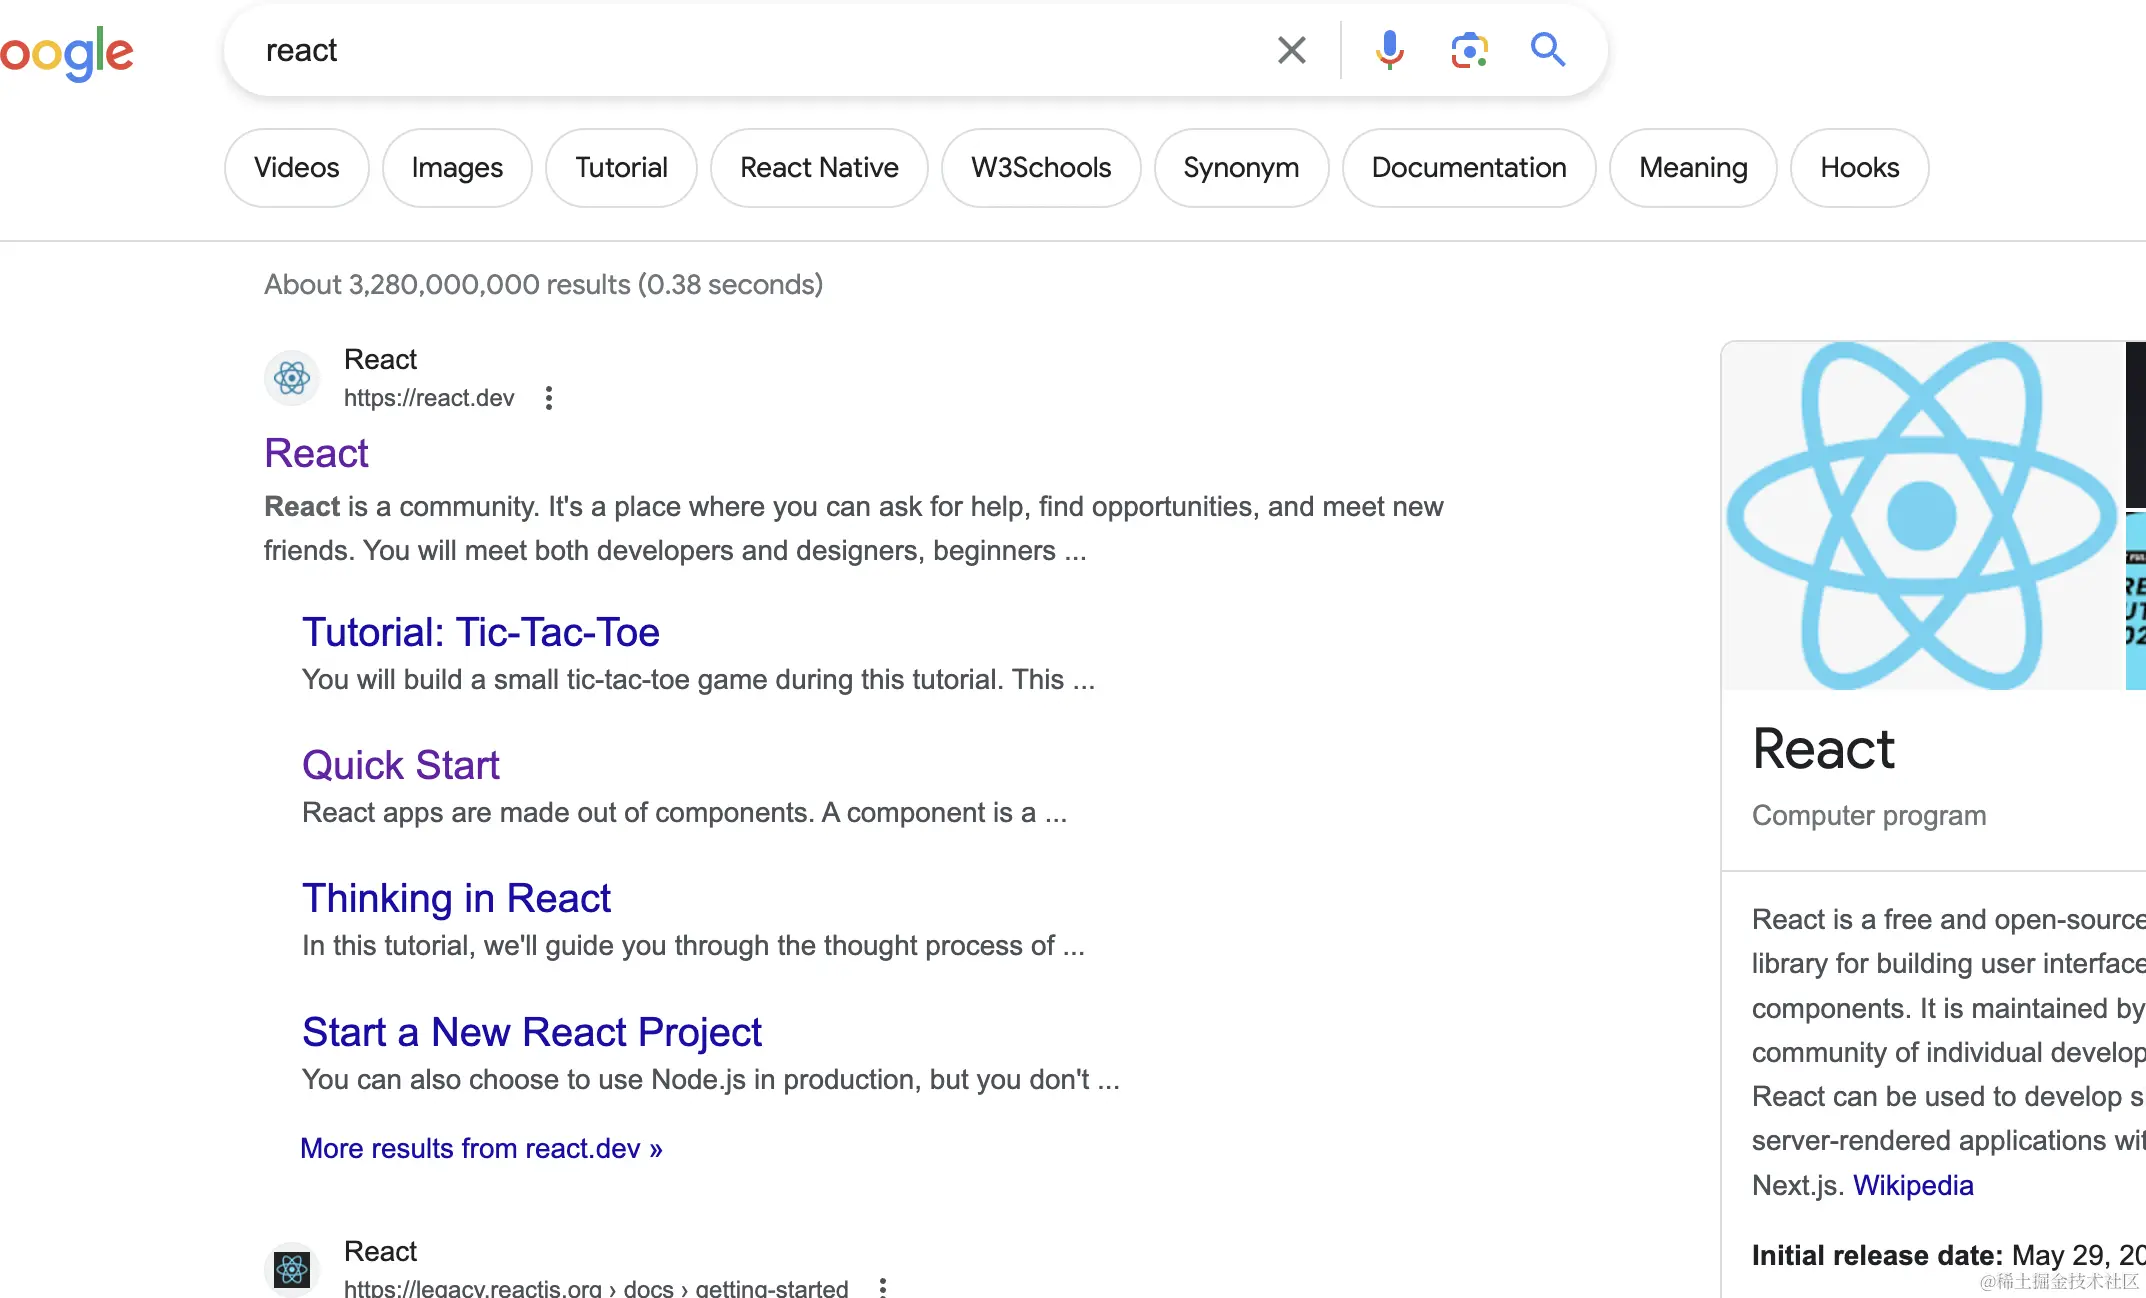Start voice search with microphone icon

(x=1389, y=50)
